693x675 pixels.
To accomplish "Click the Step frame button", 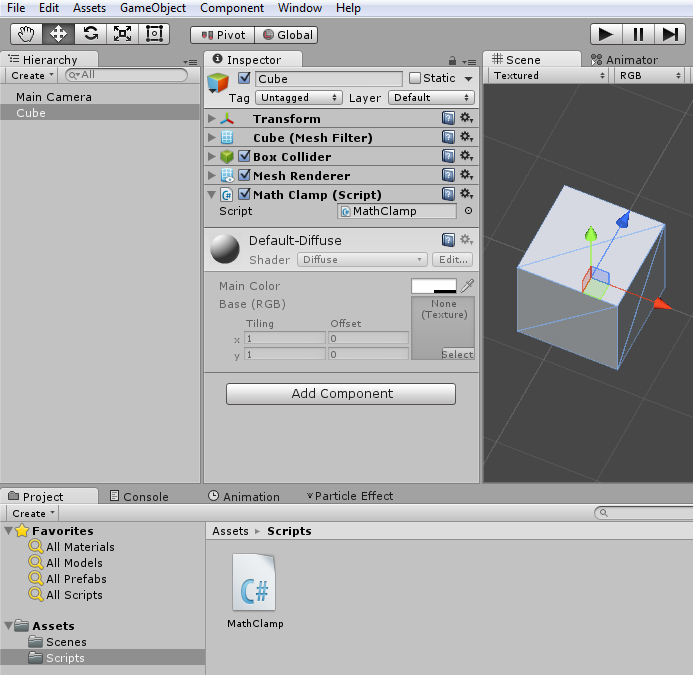I will (670, 34).
